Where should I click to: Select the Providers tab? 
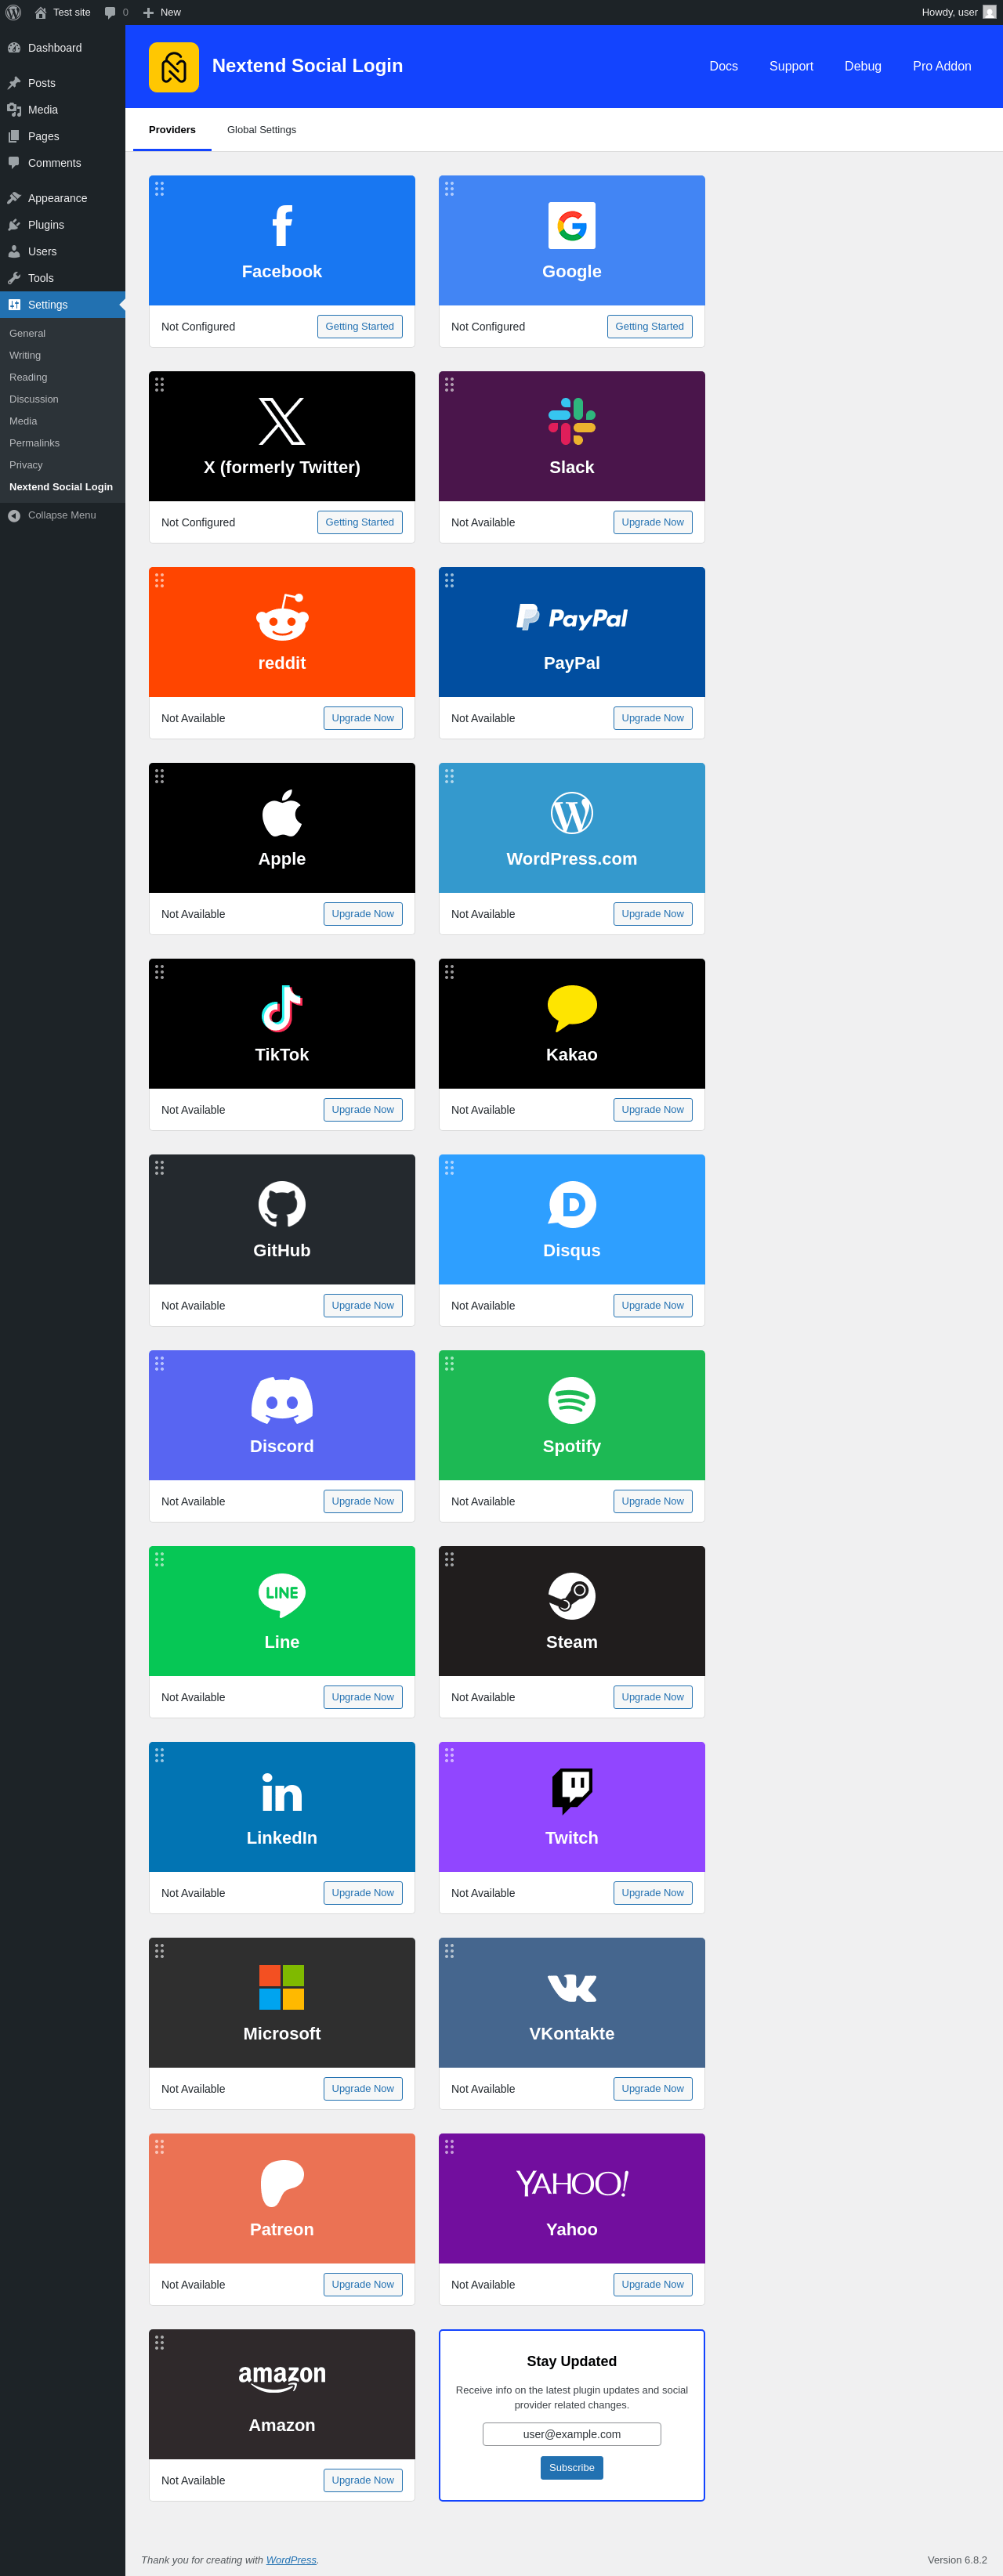(x=172, y=130)
